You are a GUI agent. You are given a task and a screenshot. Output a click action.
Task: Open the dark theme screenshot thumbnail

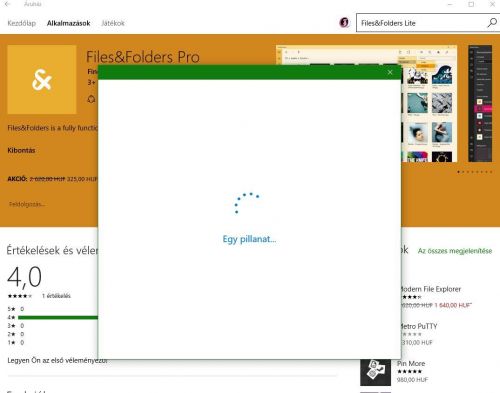(x=480, y=104)
